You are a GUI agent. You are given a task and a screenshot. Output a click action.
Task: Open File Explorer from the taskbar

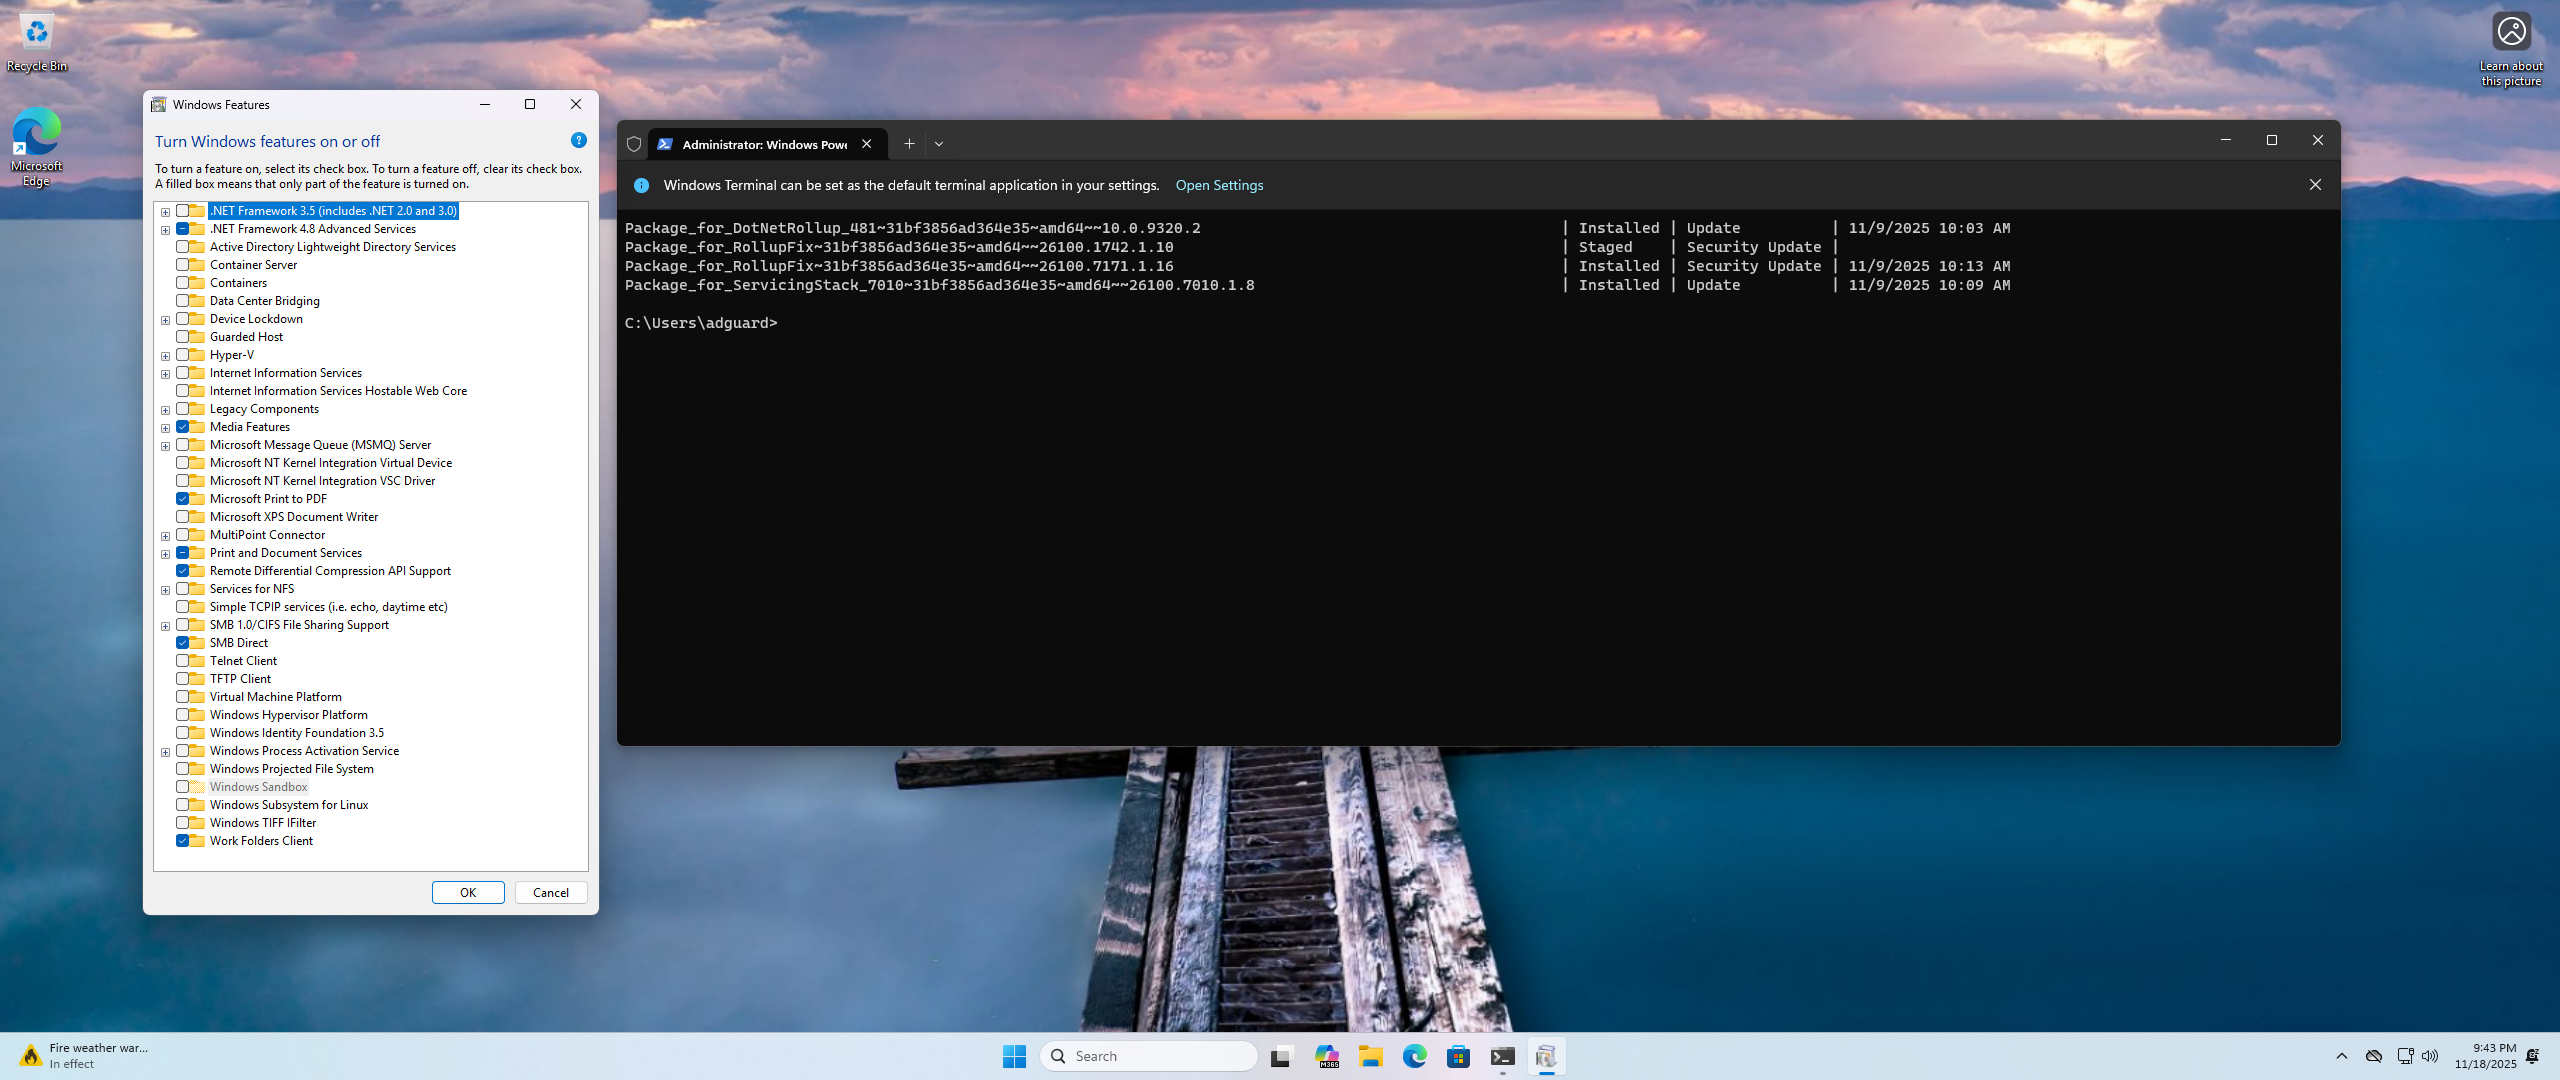click(1370, 1056)
